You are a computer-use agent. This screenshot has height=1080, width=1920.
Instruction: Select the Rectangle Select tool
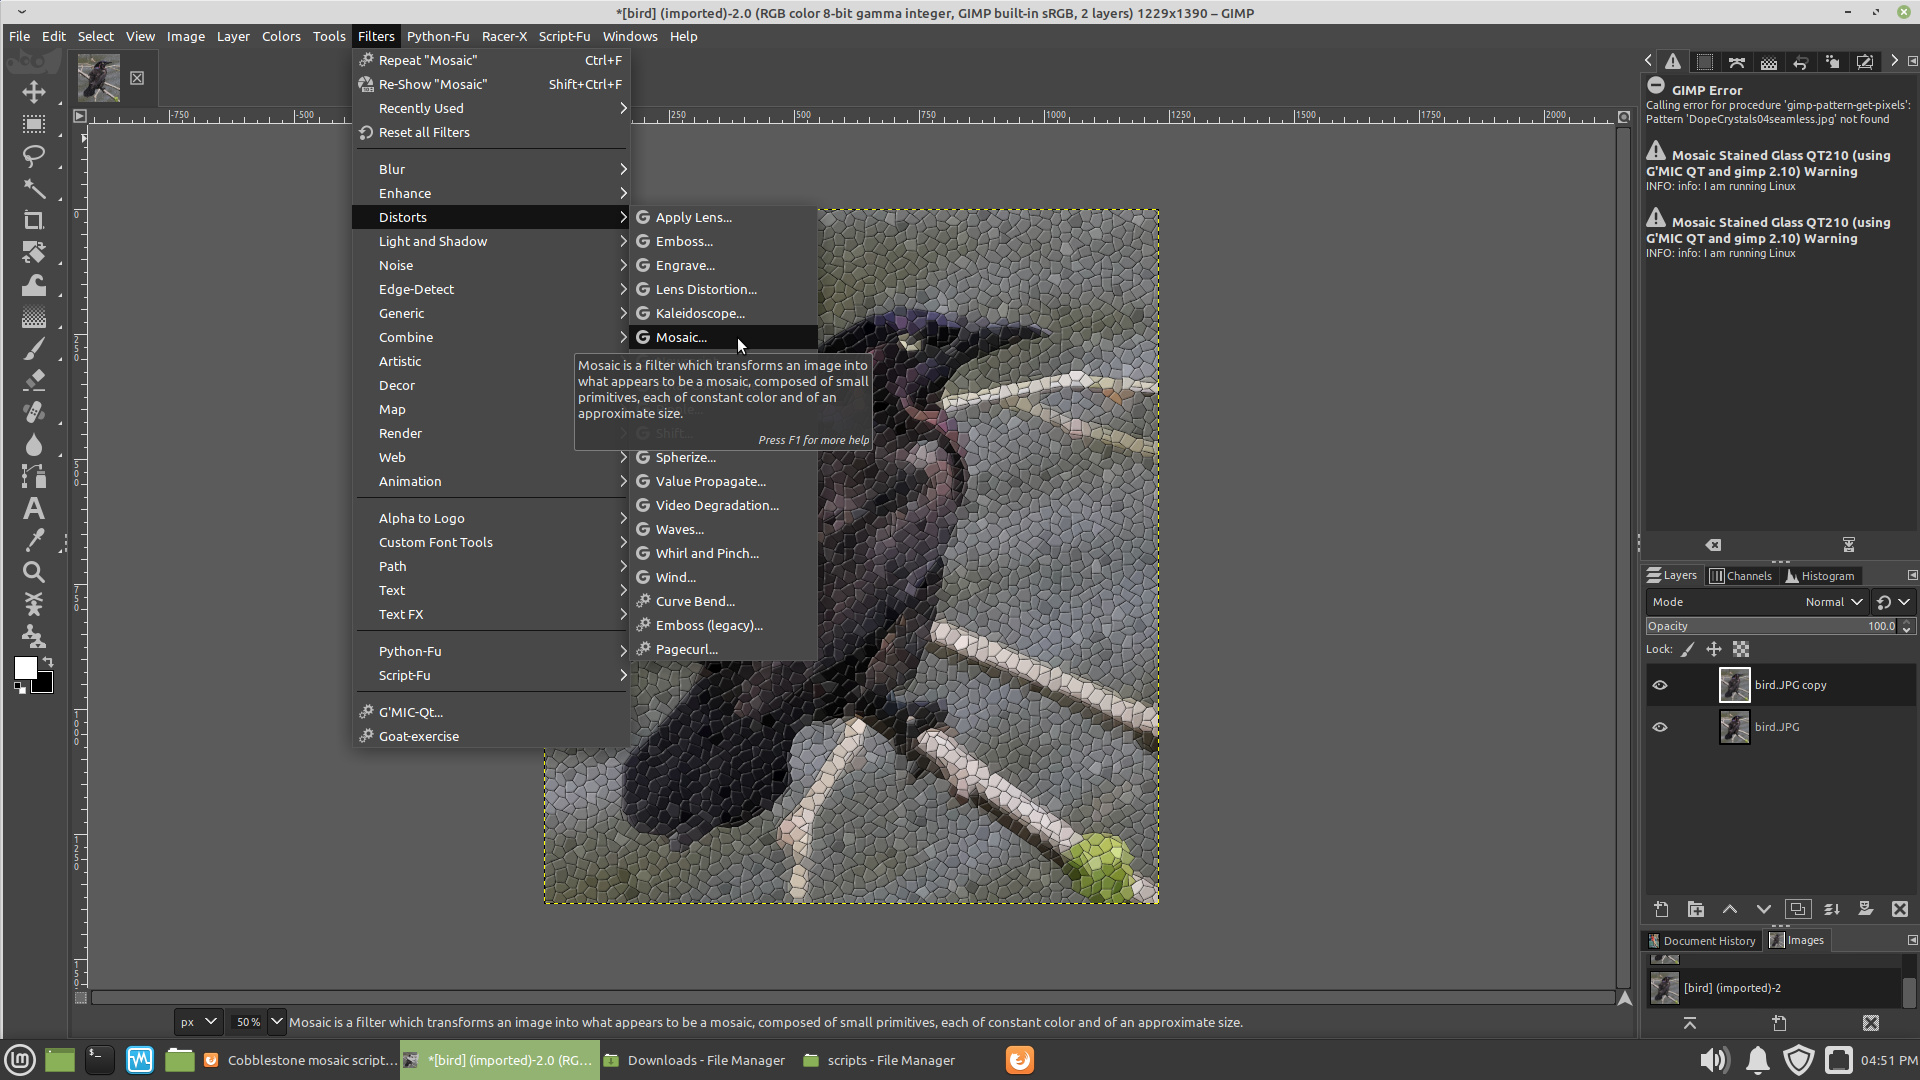coord(34,124)
